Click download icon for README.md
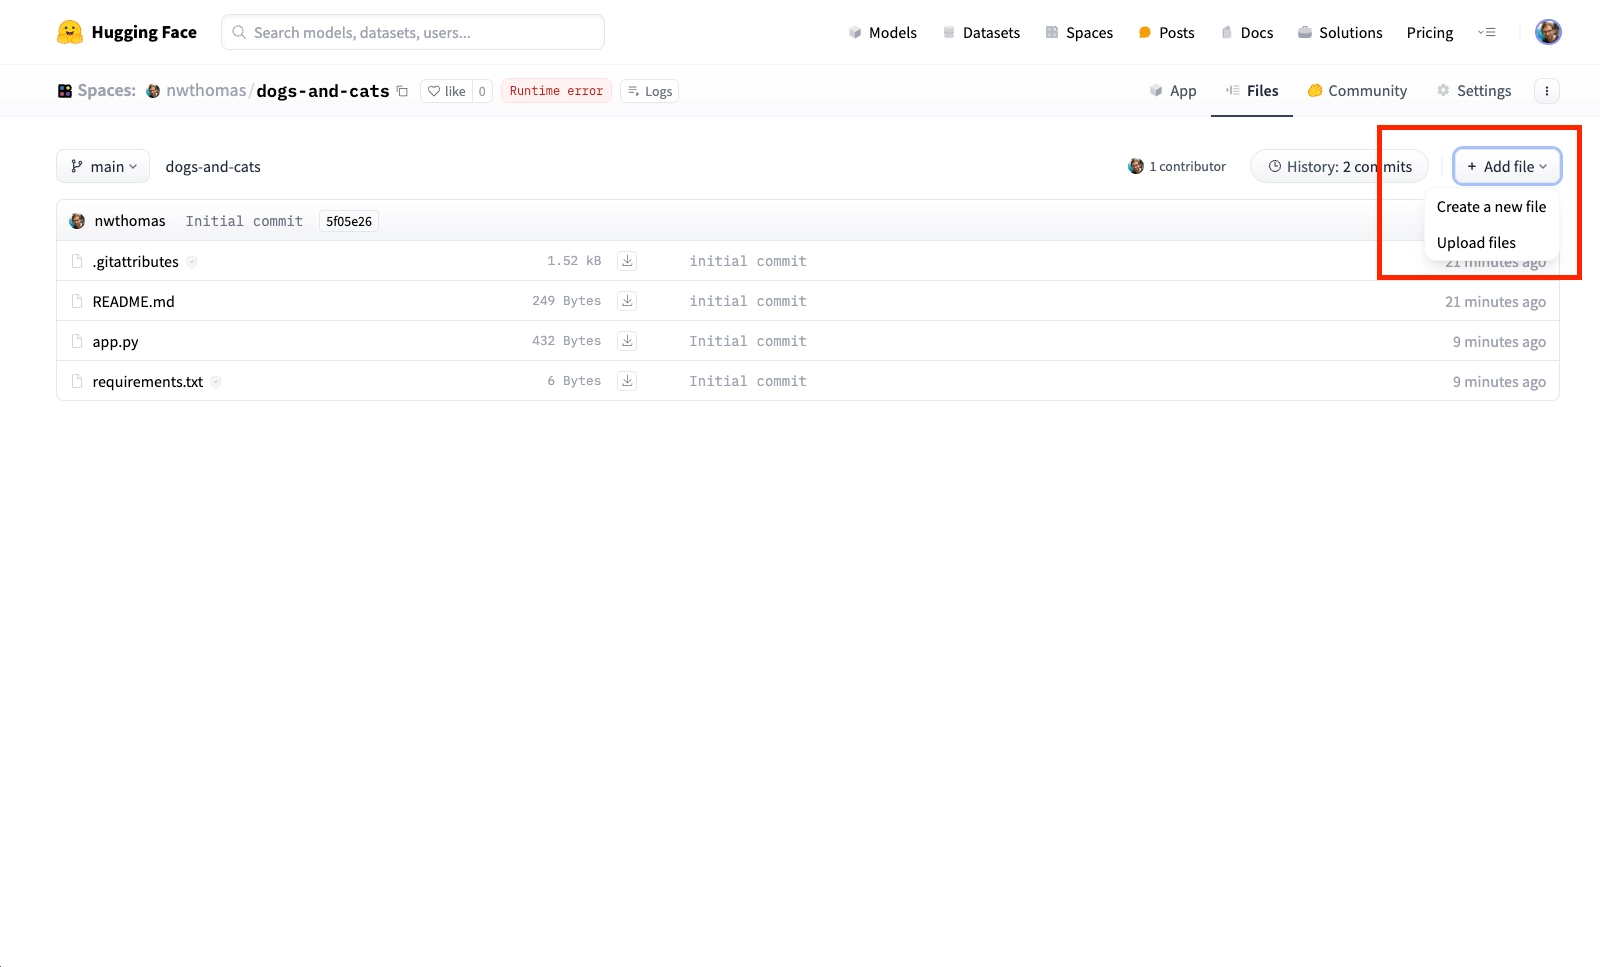This screenshot has height=967, width=1600. point(627,301)
